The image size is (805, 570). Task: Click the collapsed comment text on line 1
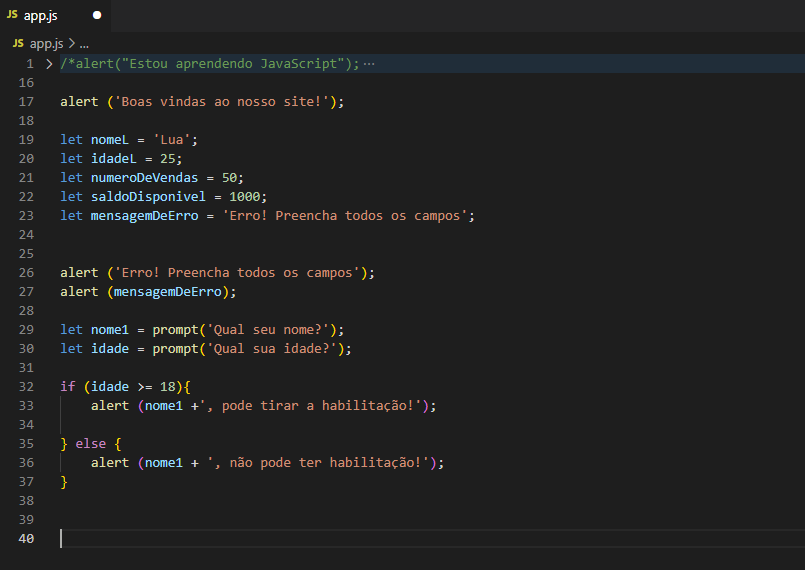tap(210, 64)
